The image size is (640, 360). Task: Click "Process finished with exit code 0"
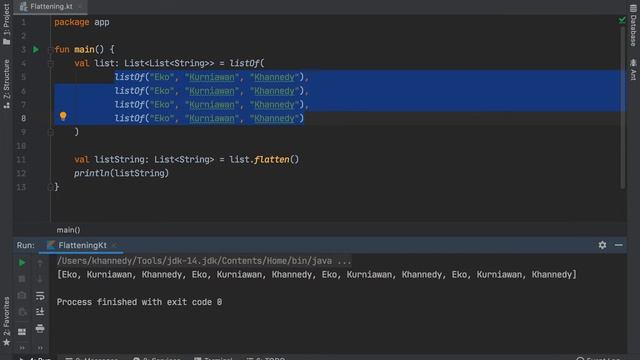139,302
